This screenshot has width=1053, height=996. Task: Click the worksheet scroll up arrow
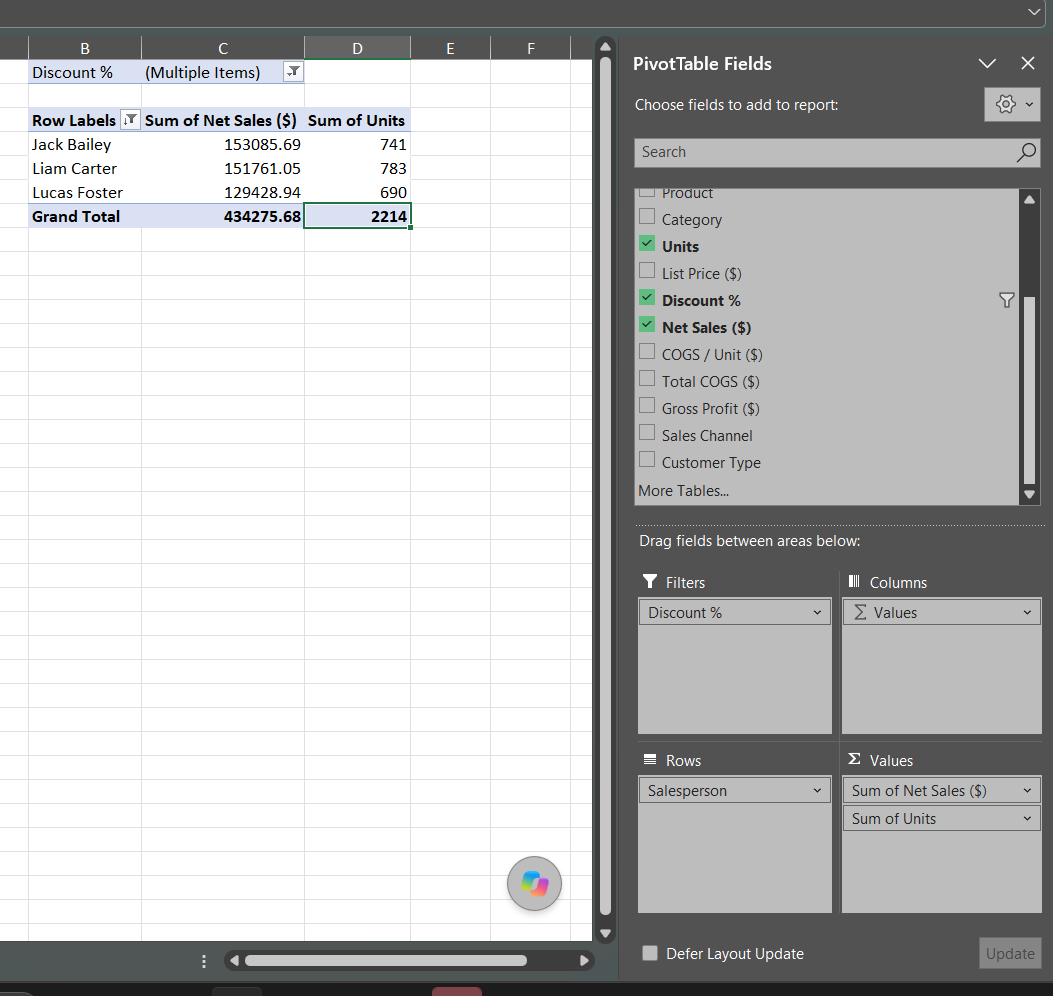(x=605, y=47)
